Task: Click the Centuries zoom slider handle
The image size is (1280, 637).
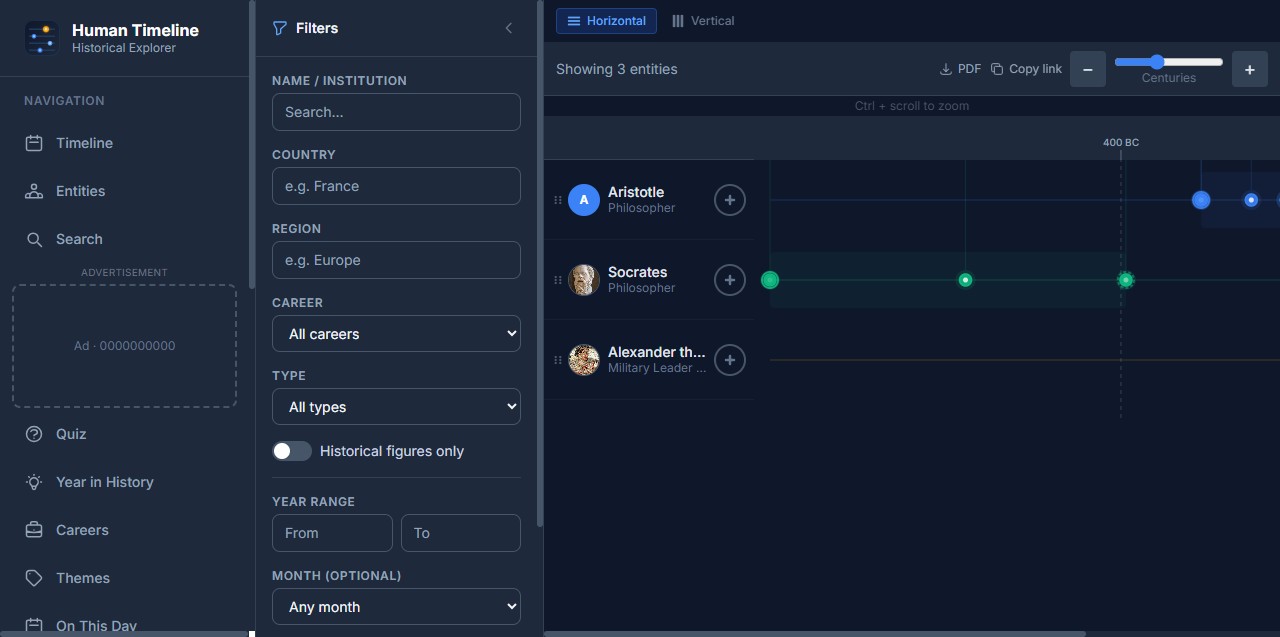Action: [1157, 62]
